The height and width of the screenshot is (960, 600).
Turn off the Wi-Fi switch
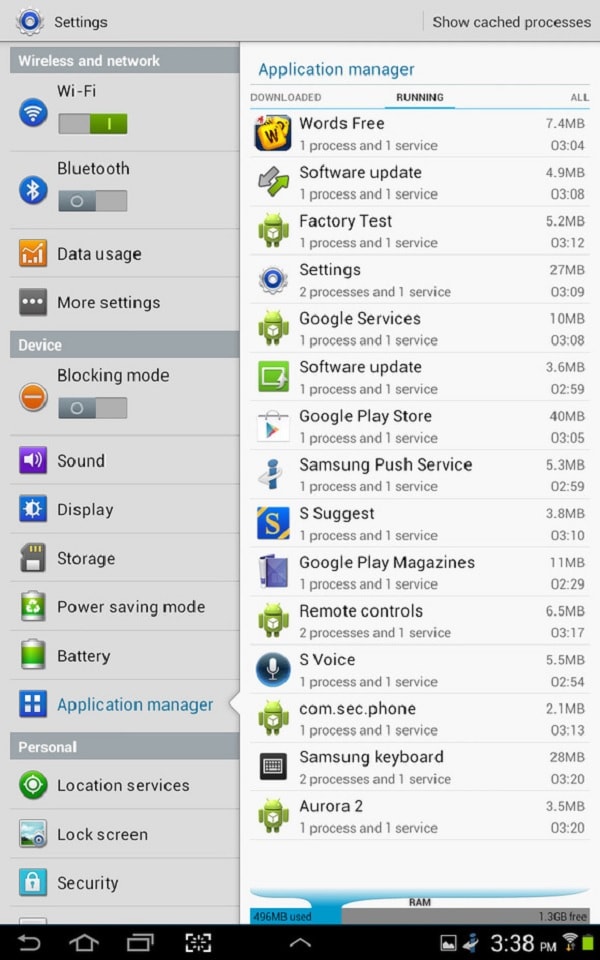tap(93, 124)
